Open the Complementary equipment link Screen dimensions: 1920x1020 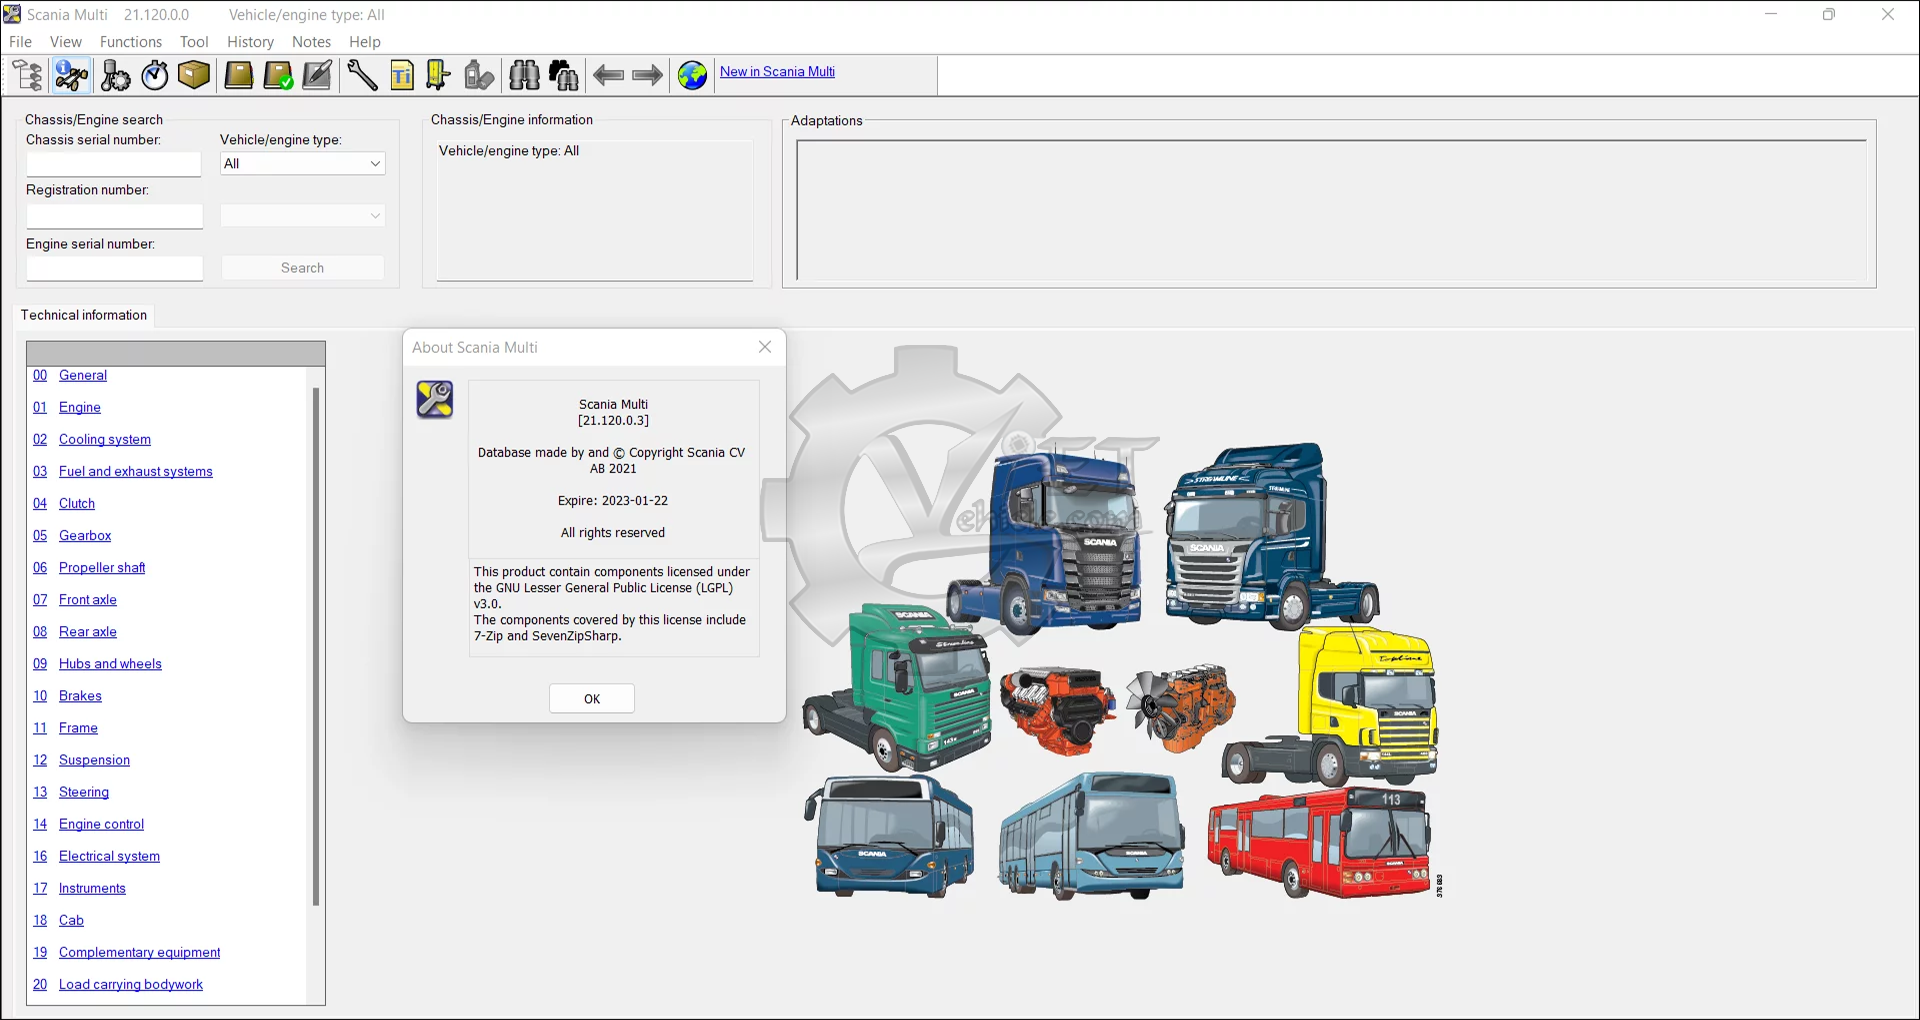pyautogui.click(x=139, y=951)
